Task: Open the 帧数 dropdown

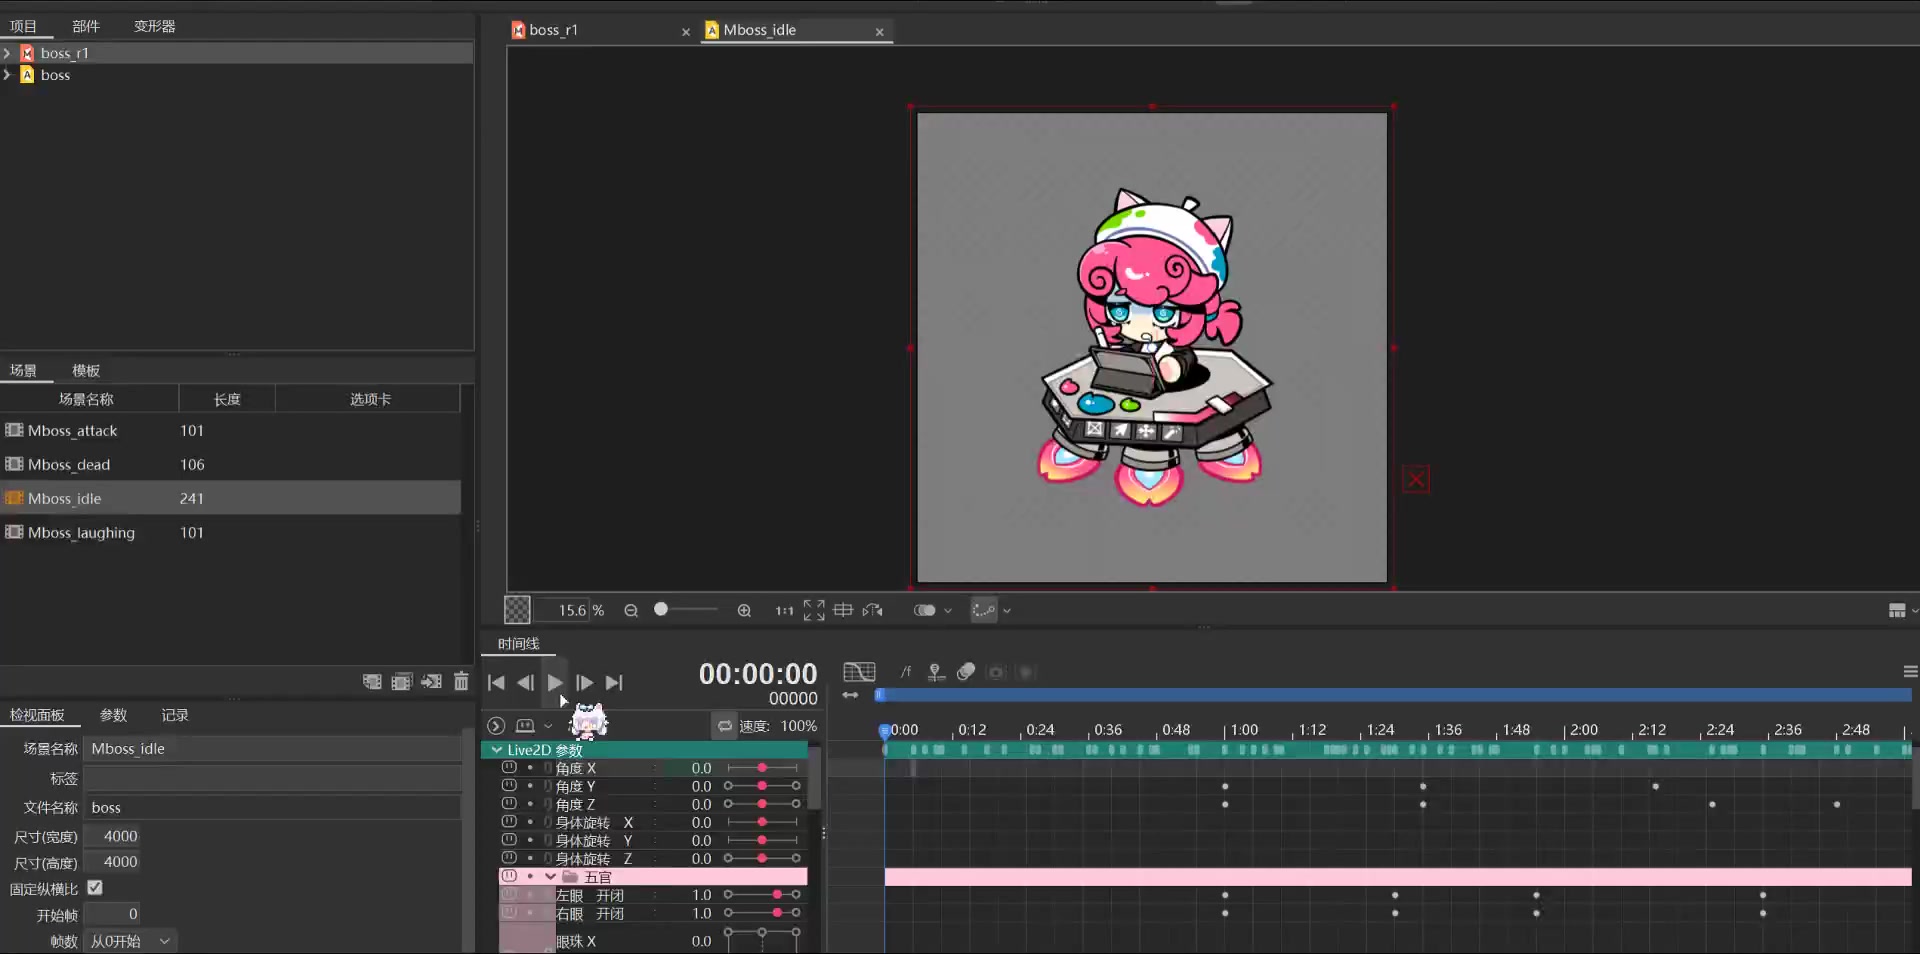Action: point(130,941)
